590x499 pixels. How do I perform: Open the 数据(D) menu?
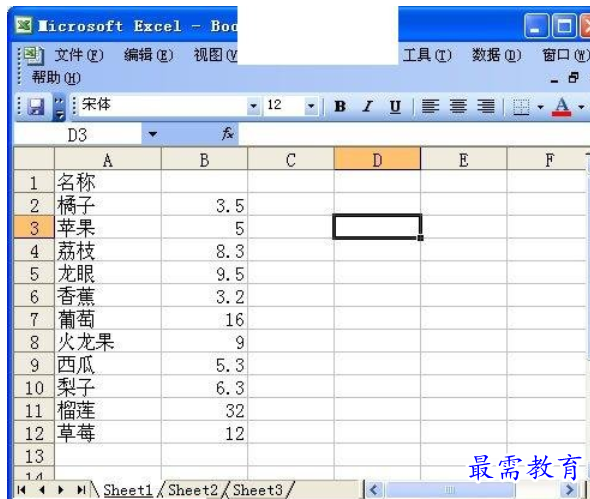[497, 56]
